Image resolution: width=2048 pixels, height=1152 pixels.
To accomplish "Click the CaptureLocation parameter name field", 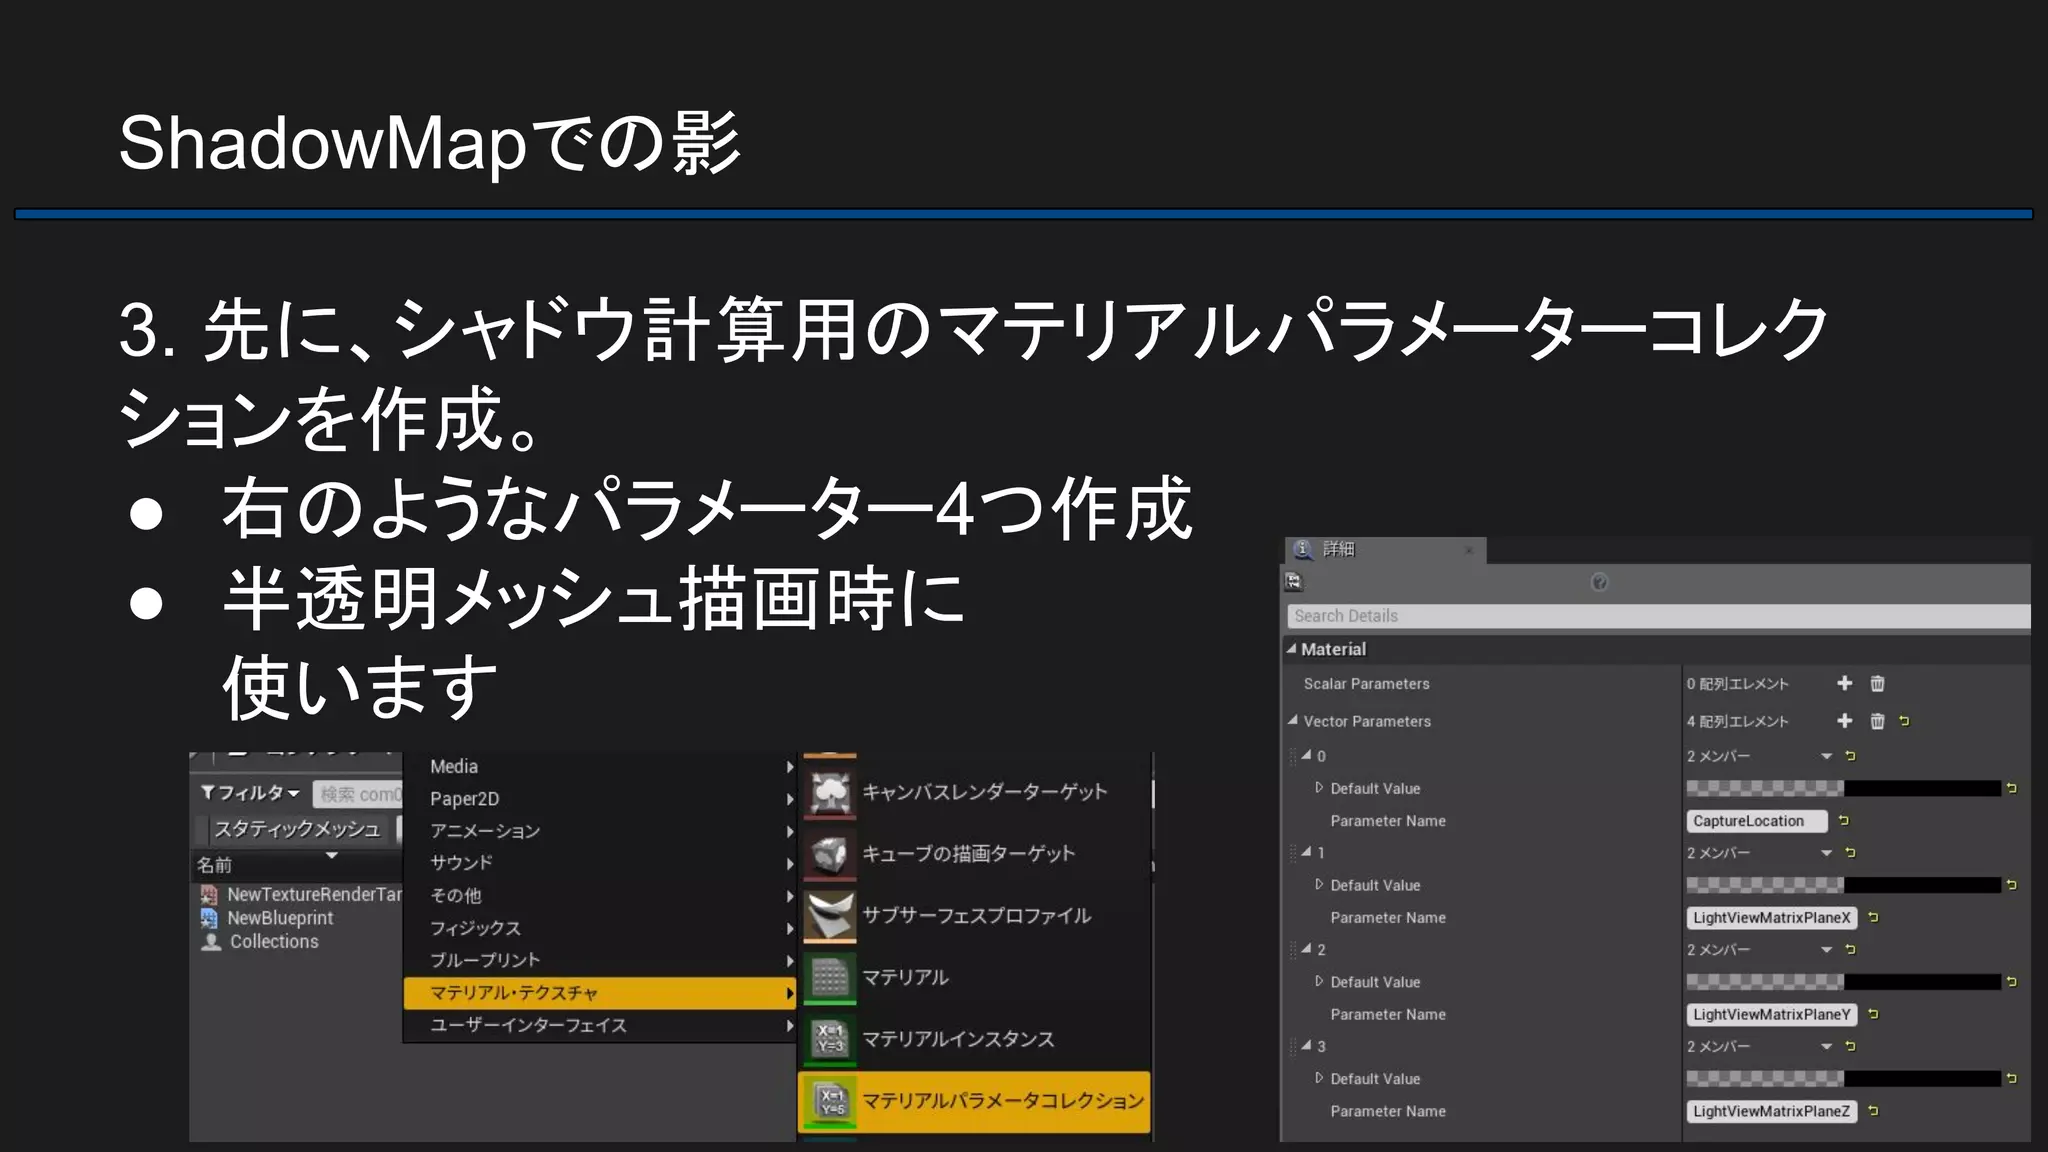I will pos(1756,821).
